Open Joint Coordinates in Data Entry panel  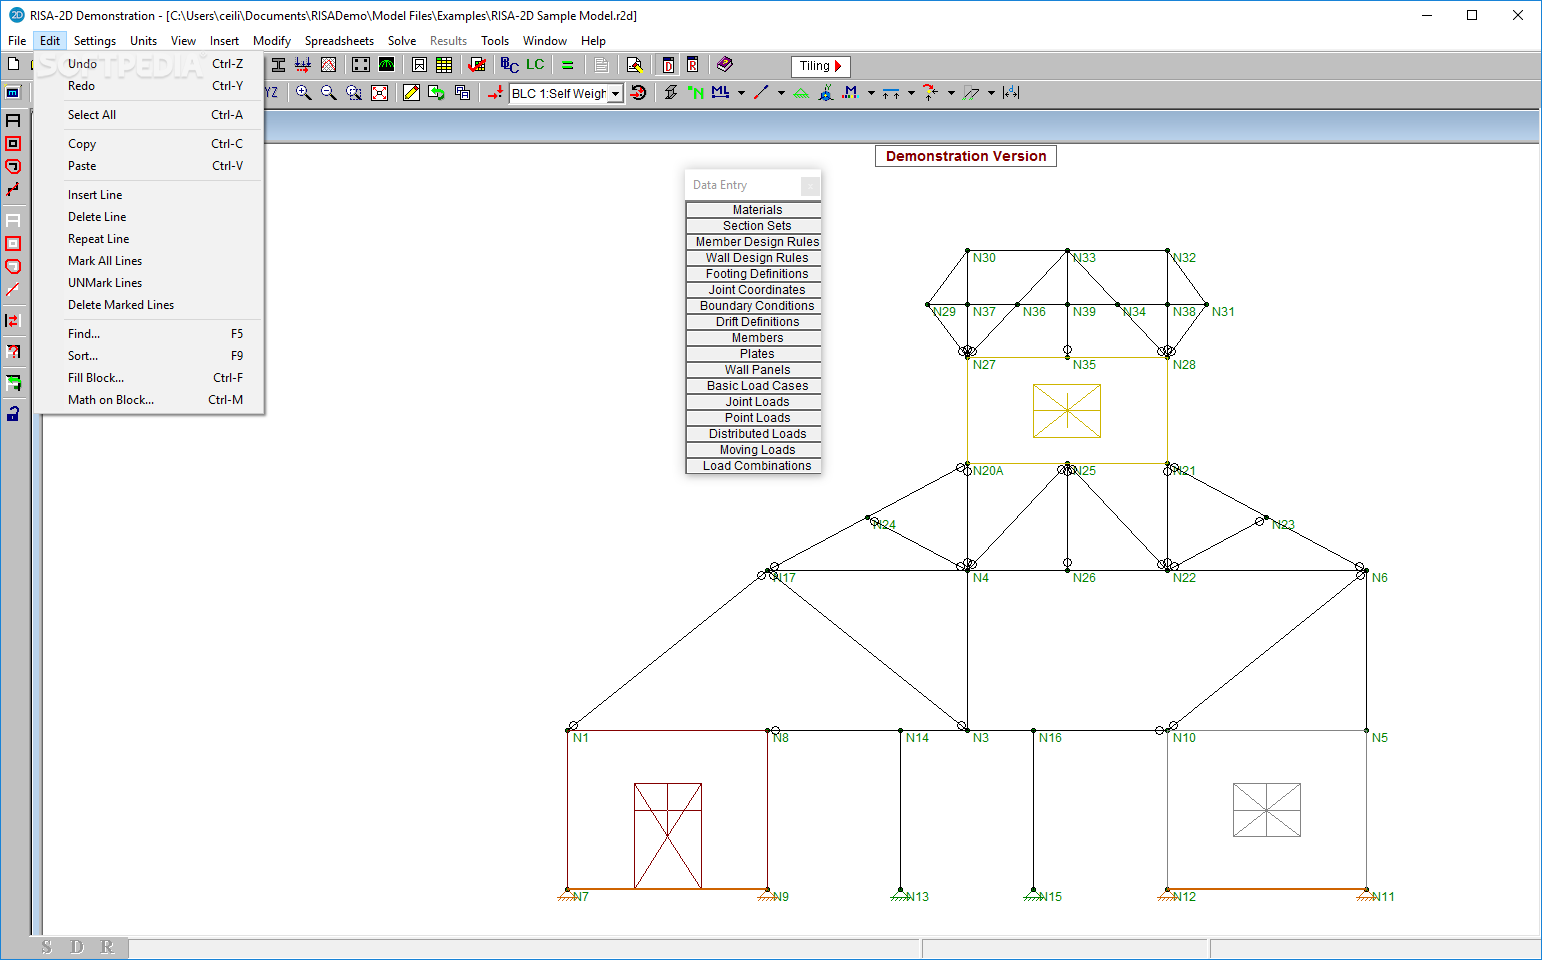tap(753, 290)
